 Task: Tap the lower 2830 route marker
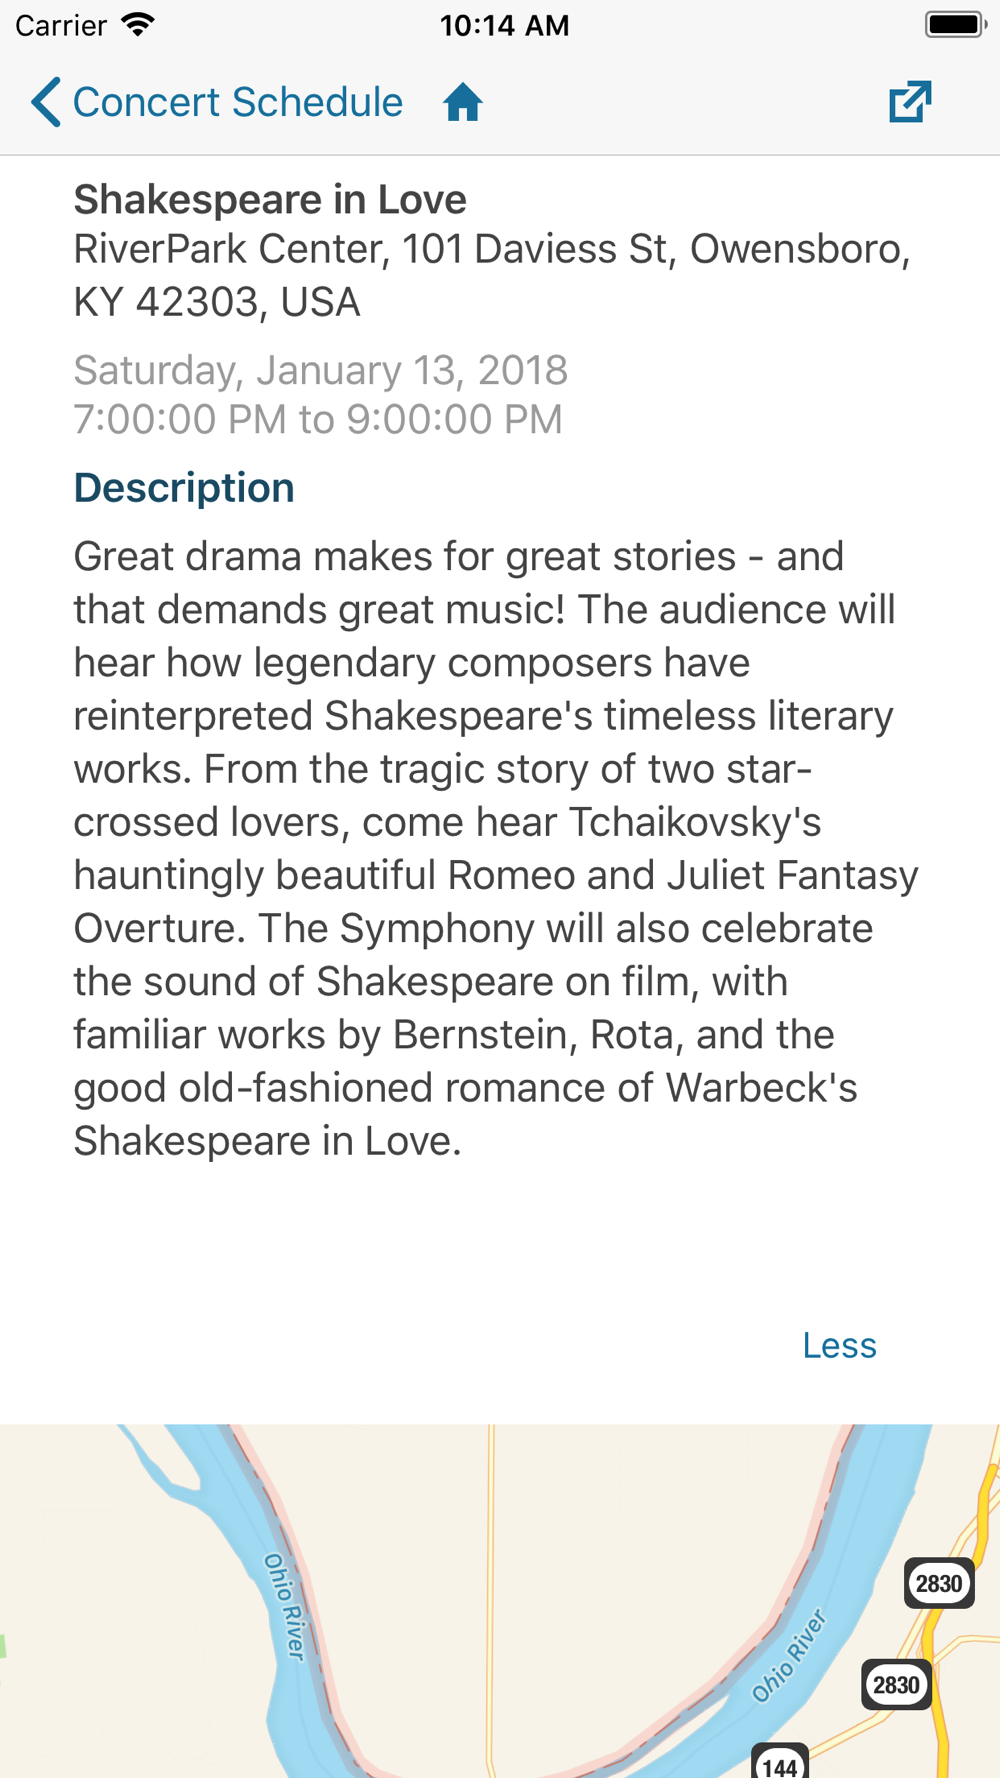click(896, 1685)
